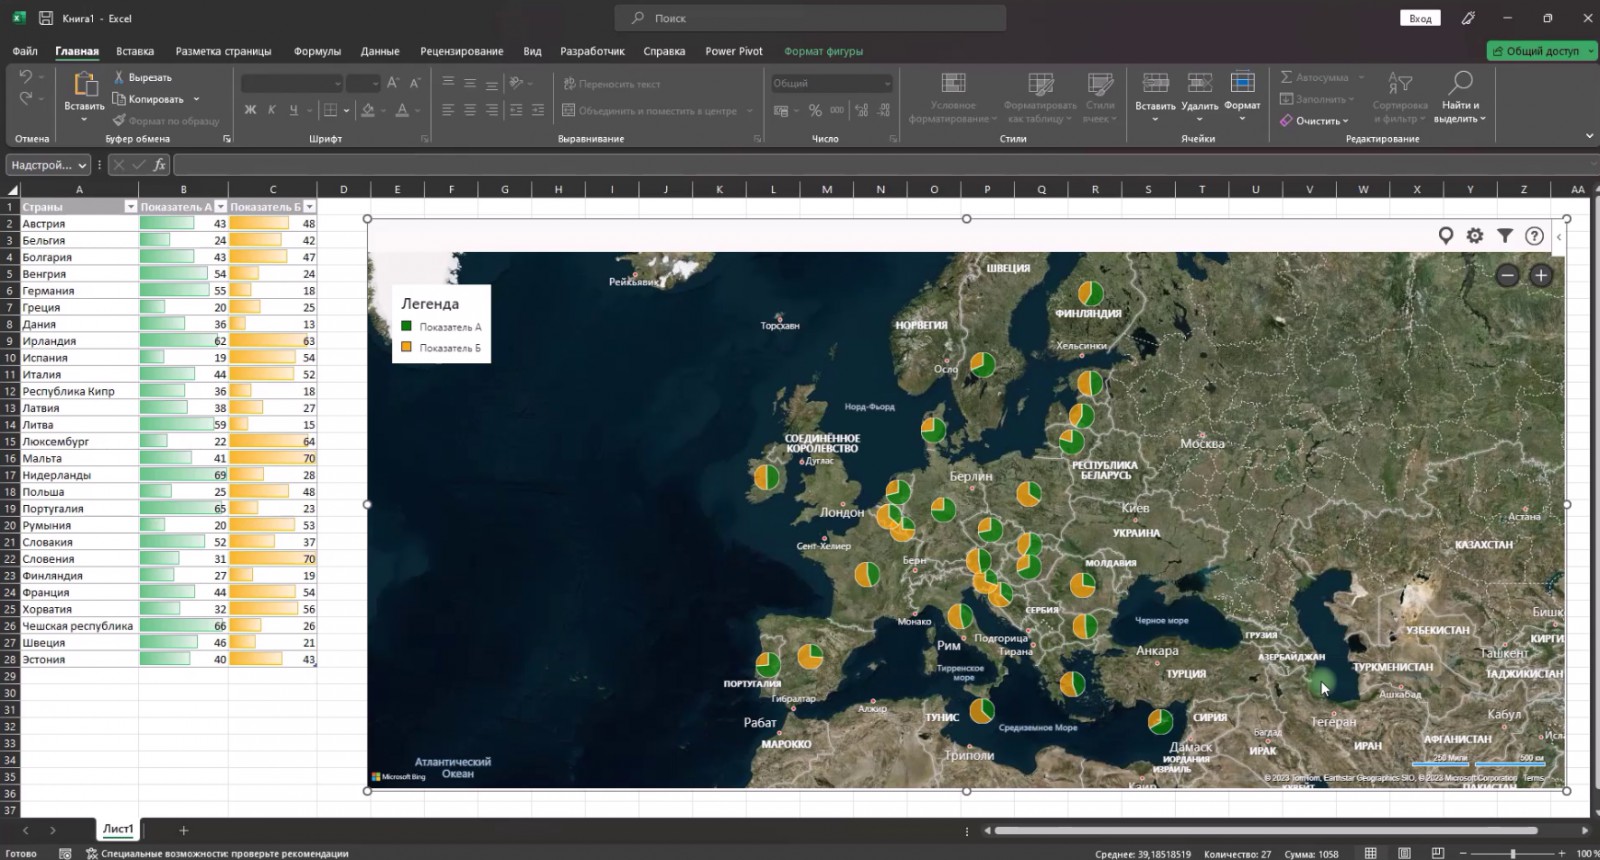
Task: Click the Общий доступ share button
Action: click(1535, 51)
